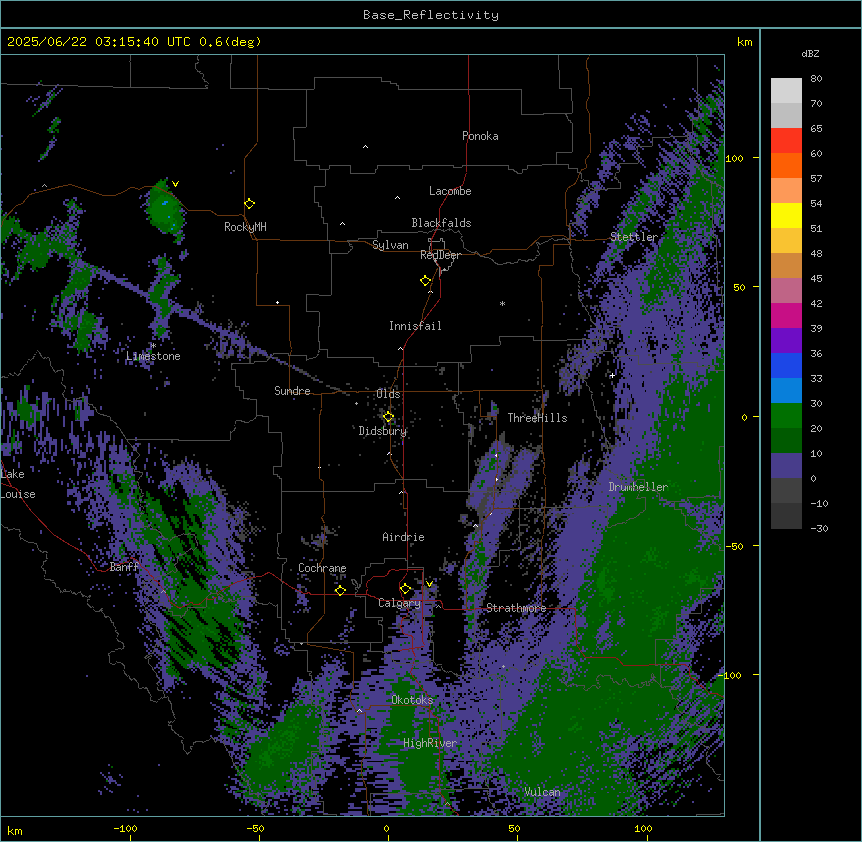Click the yellow V marker northwest of RockyMH
The width and height of the screenshot is (862, 842).
(175, 184)
